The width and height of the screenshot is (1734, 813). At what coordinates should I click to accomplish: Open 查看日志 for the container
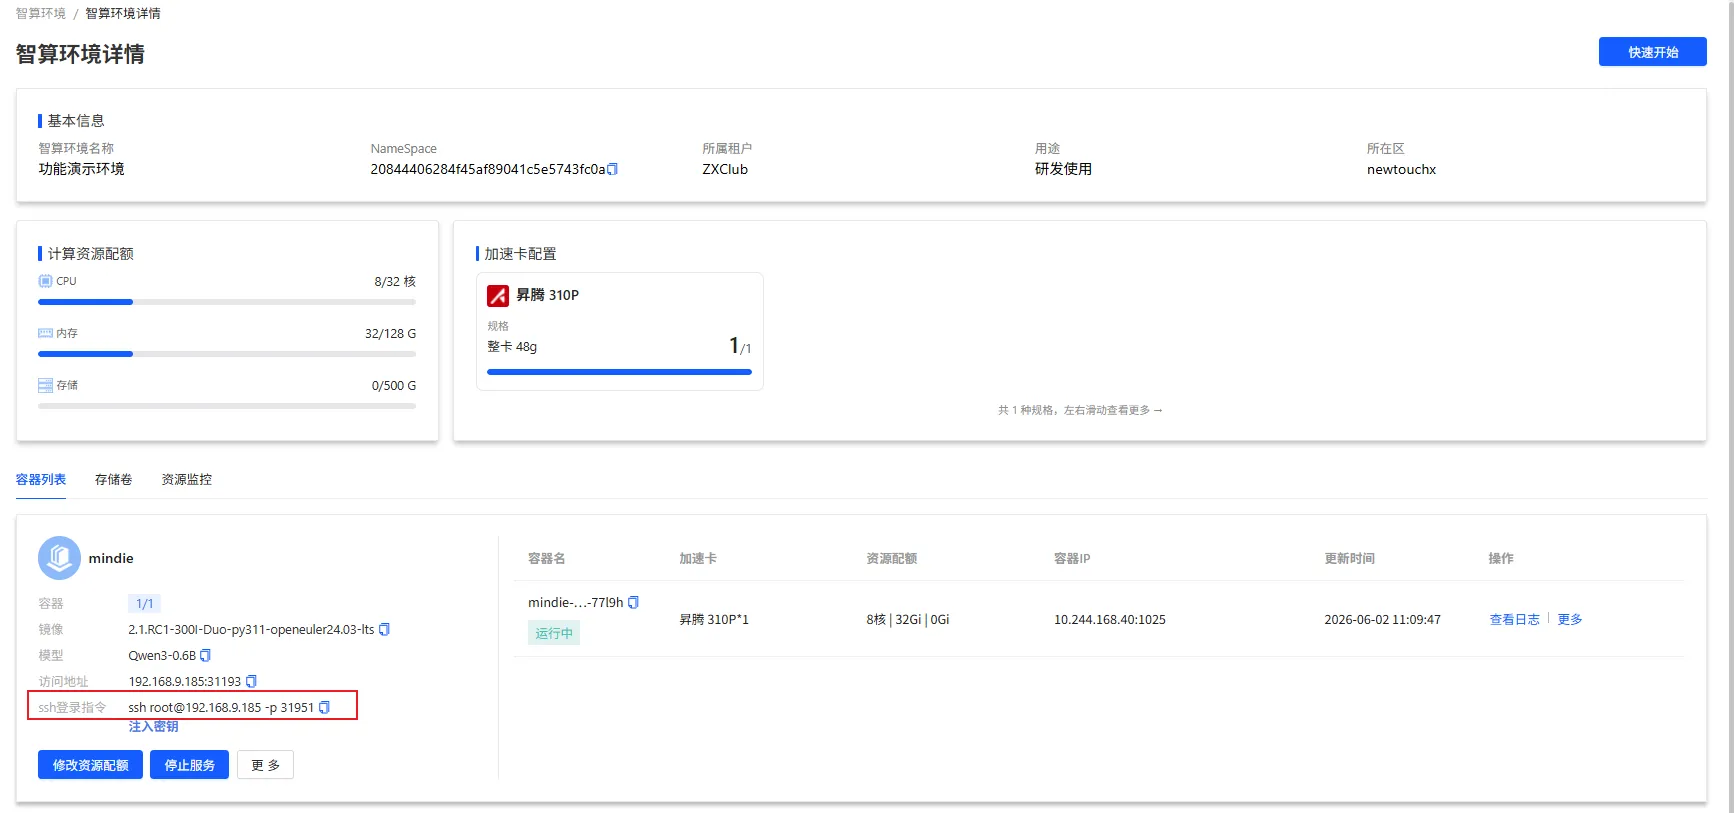1514,619
